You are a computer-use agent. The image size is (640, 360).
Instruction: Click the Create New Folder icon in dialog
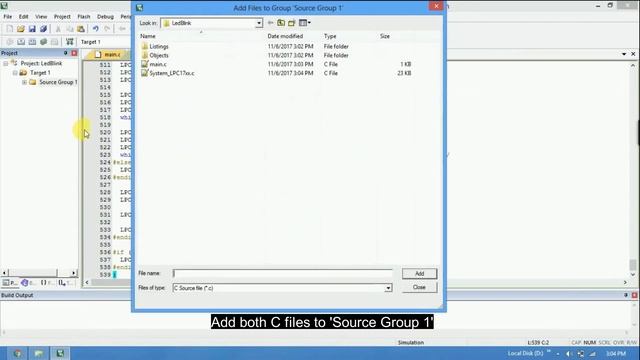[291, 23]
